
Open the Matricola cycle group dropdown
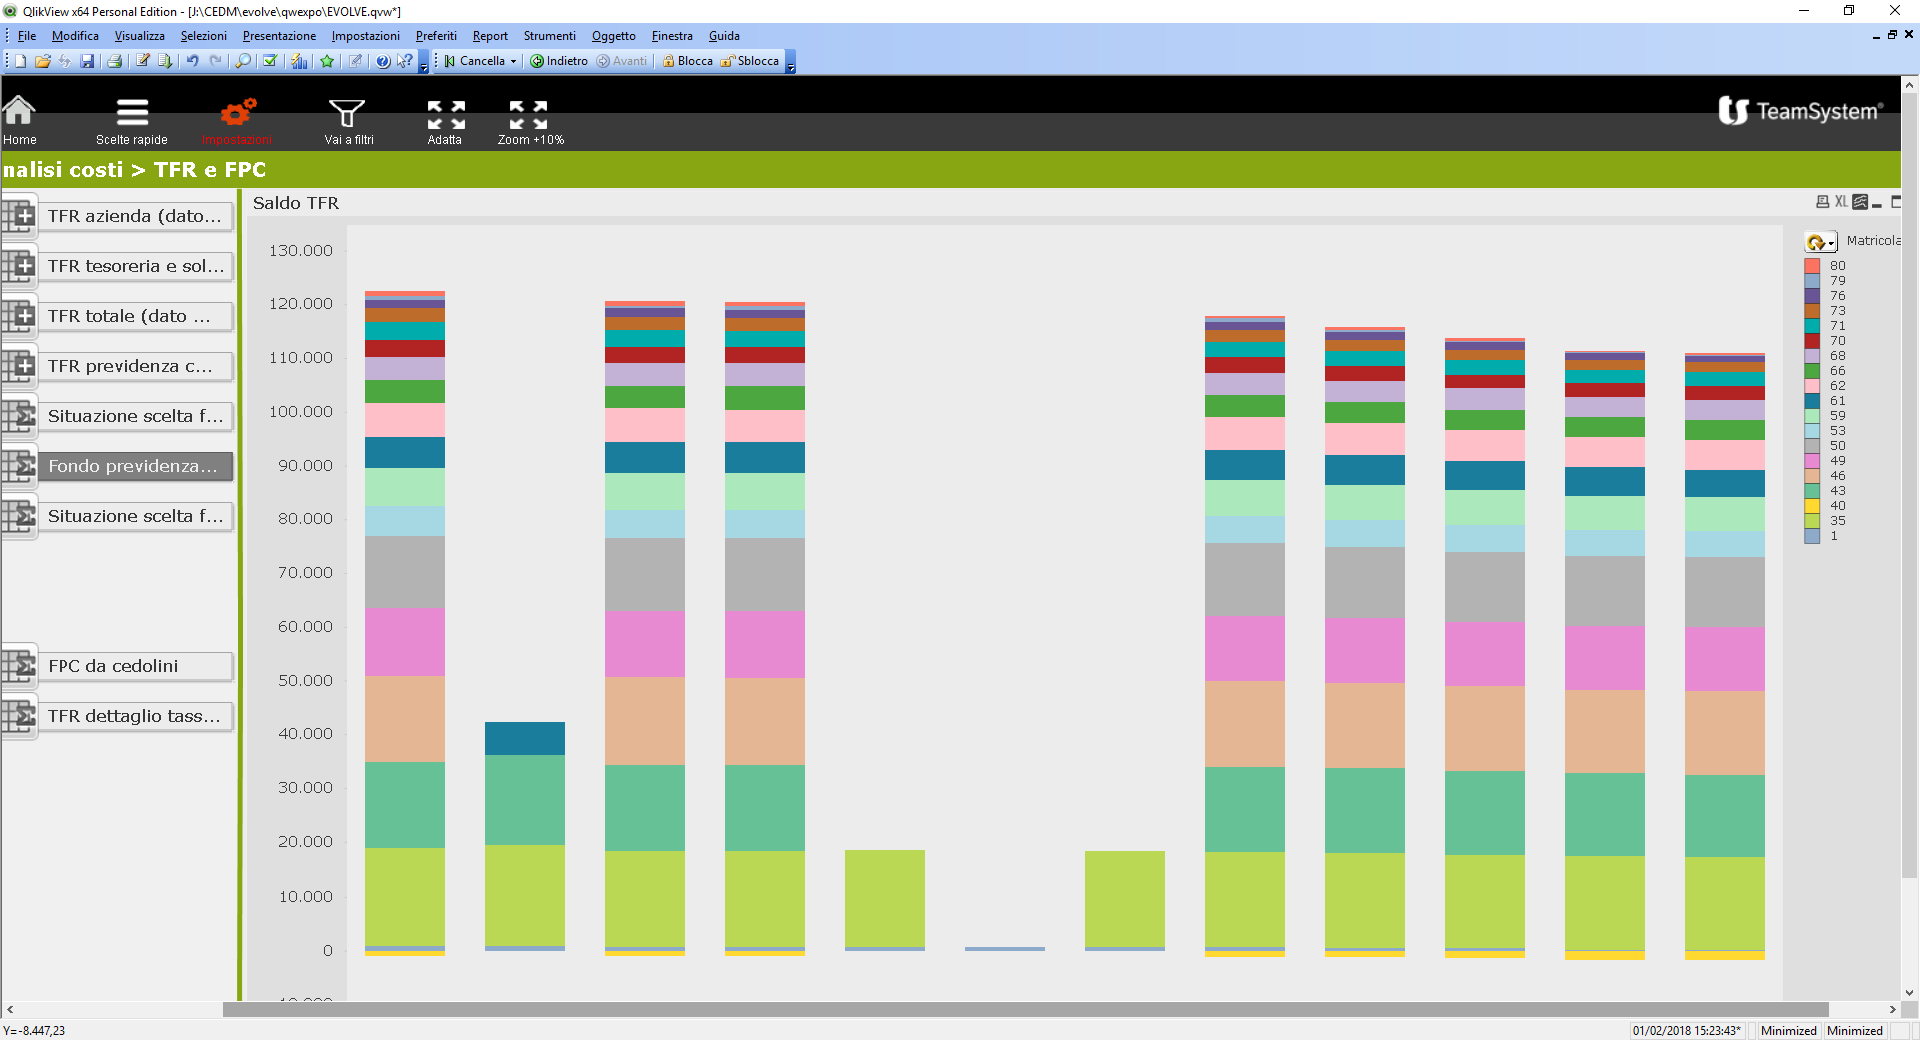tap(1820, 242)
